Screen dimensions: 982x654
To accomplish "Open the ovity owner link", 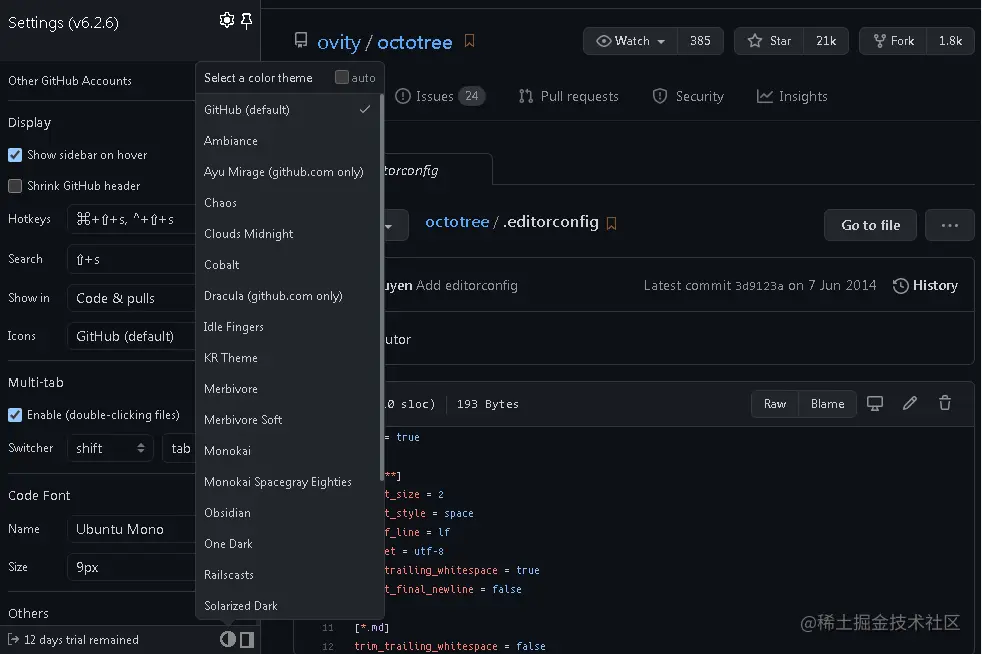I will click(338, 42).
